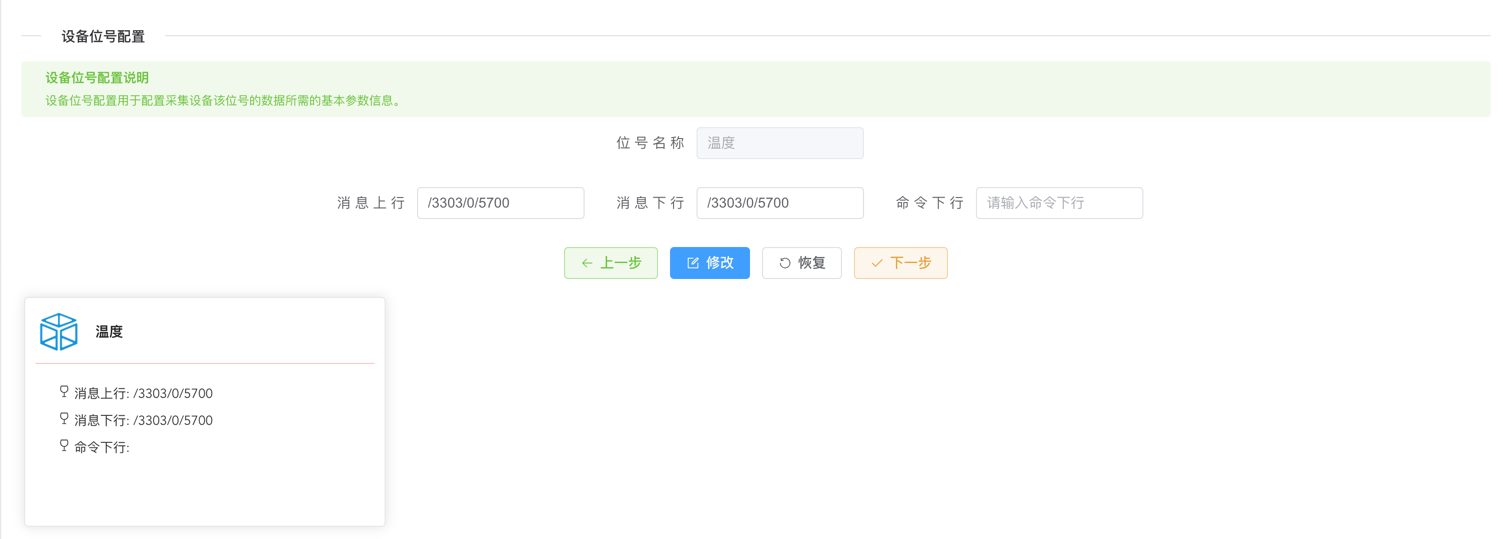
Task: Click the 设备位号配置 section heading
Action: [103, 36]
